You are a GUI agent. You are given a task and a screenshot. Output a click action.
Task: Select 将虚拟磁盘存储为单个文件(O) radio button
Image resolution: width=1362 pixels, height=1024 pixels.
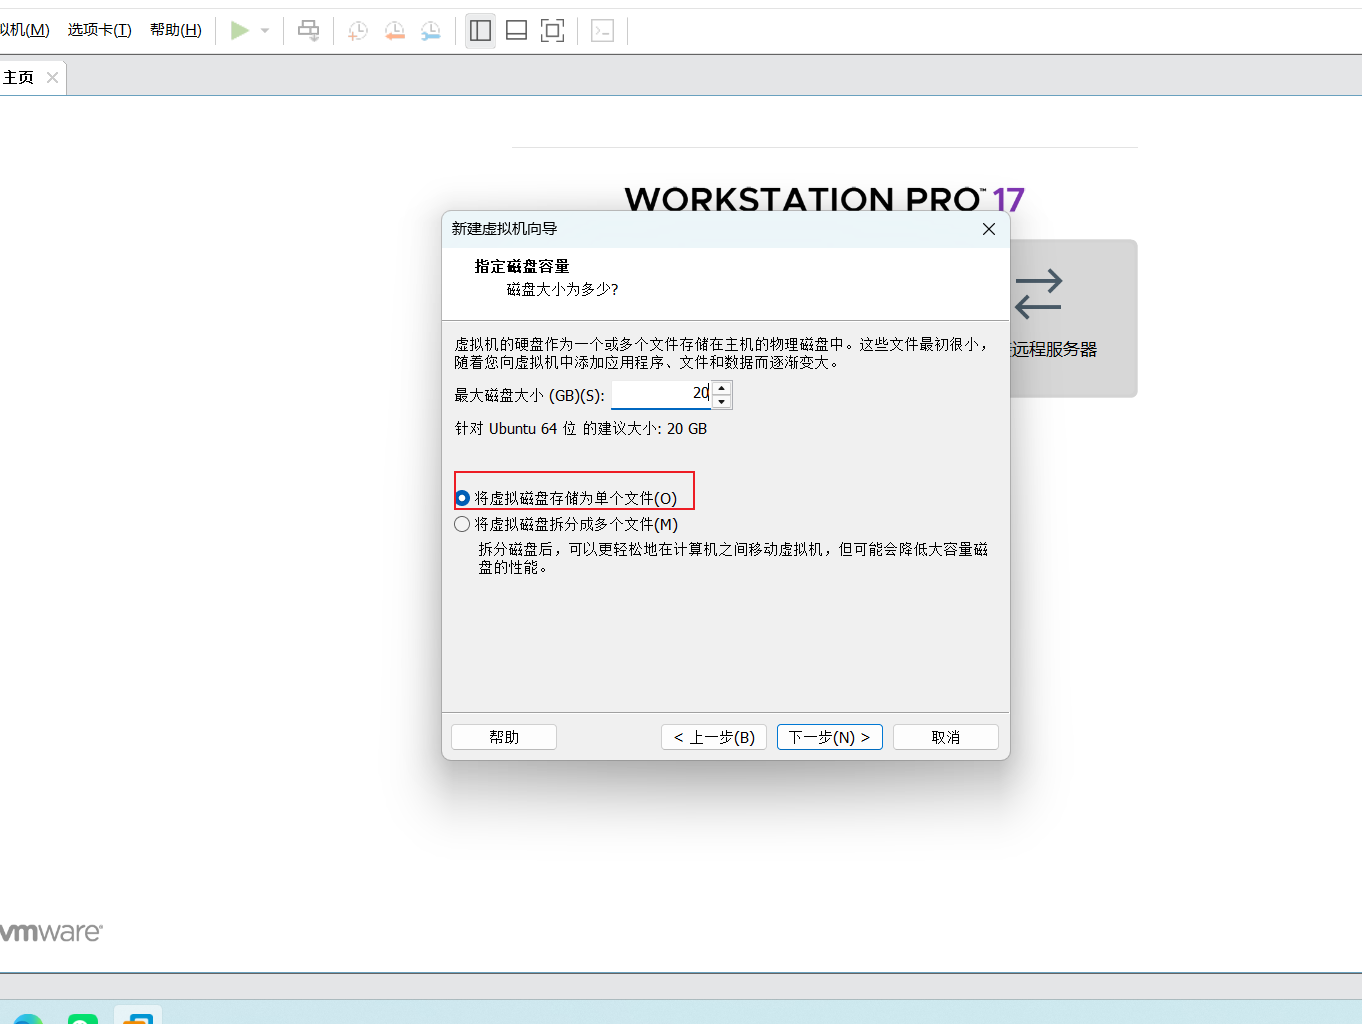(462, 498)
